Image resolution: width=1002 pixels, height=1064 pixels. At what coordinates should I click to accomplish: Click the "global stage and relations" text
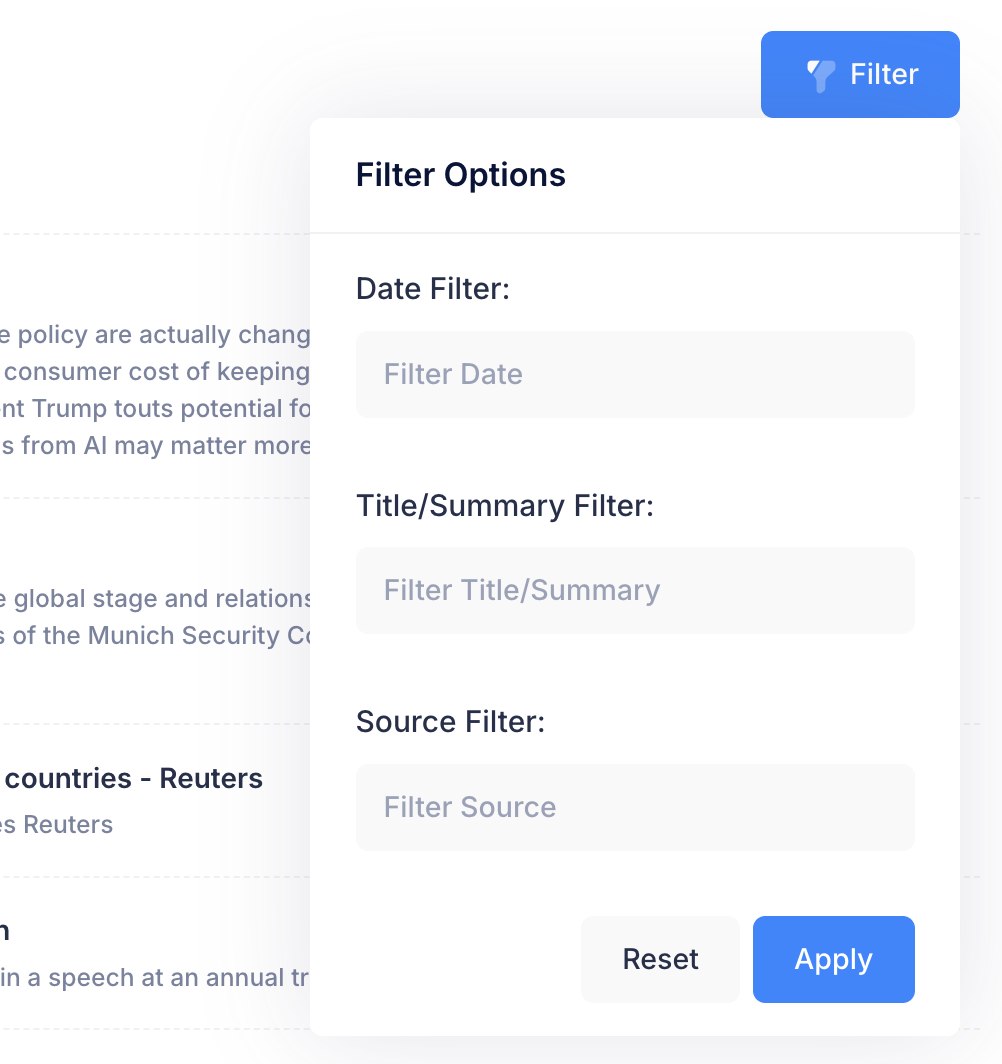point(155,599)
